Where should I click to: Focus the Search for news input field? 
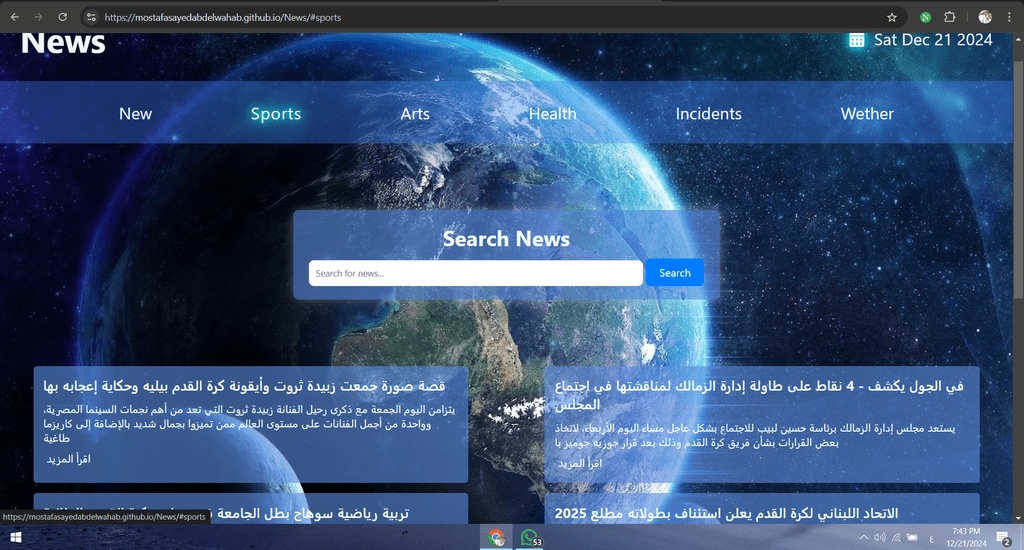click(x=475, y=273)
